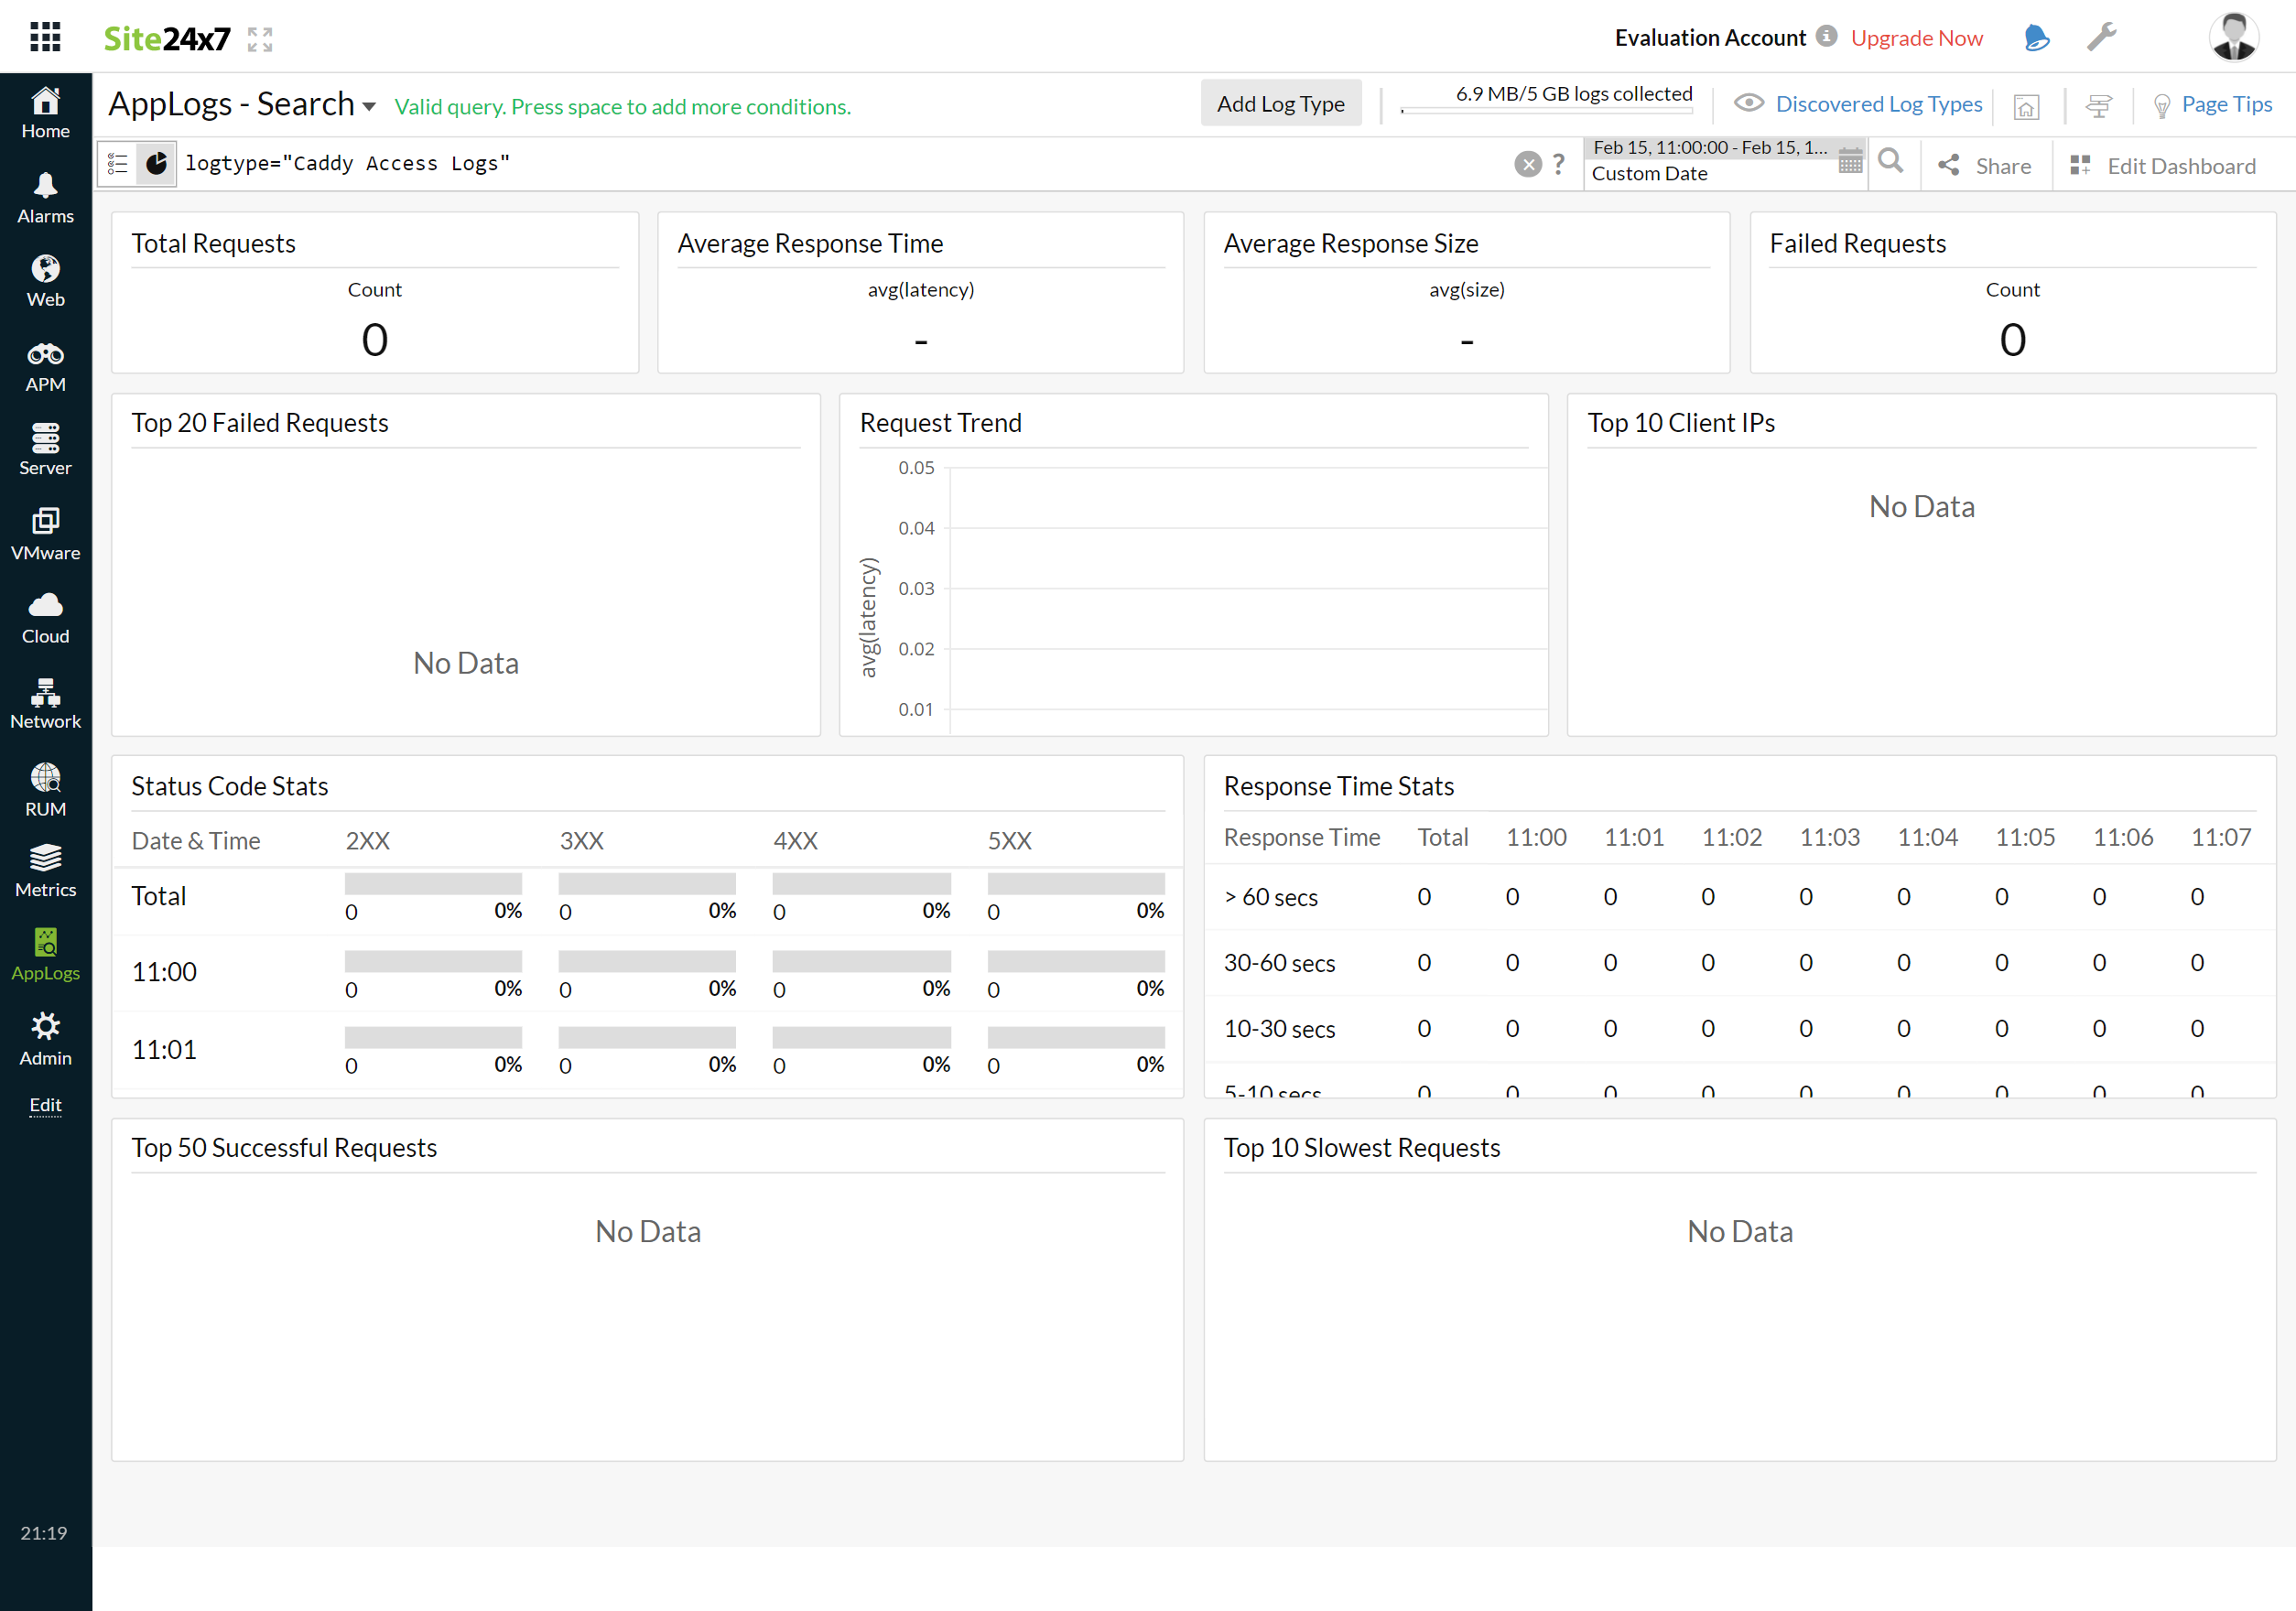The width and height of the screenshot is (2296, 1611).
Task: Toggle the pie chart view for query results
Action: tap(156, 163)
